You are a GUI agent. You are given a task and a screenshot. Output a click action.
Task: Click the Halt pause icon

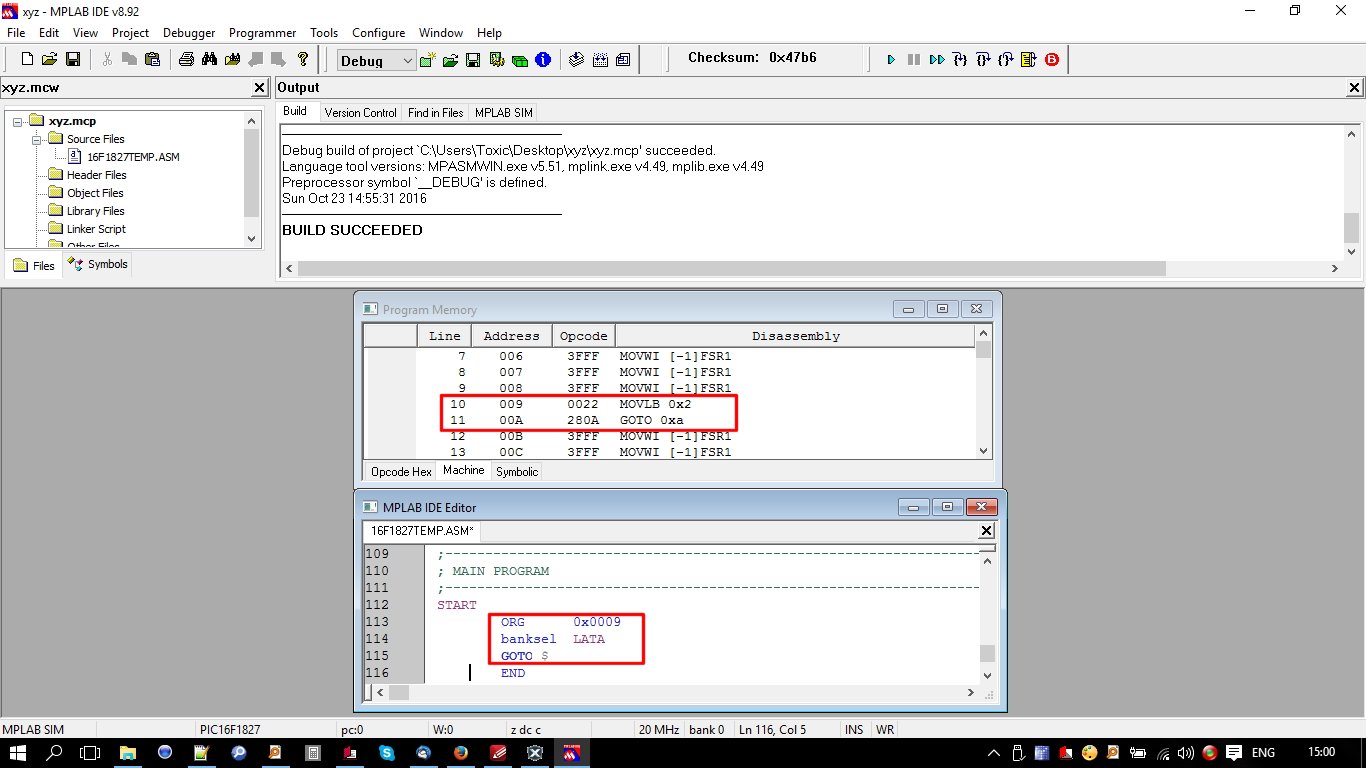click(914, 60)
